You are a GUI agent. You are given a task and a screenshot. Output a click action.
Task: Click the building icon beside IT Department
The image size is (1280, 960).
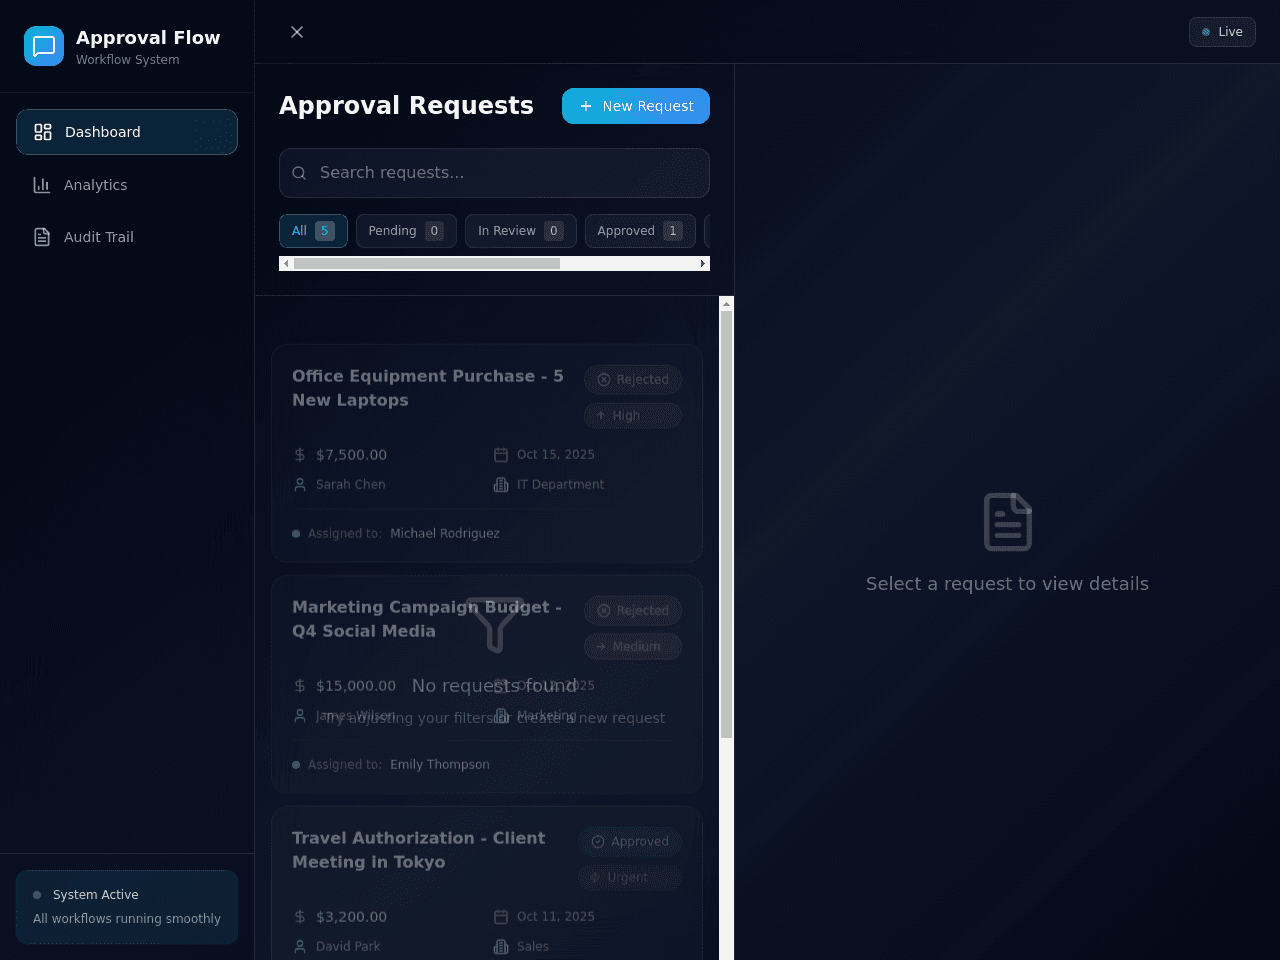[501, 485]
